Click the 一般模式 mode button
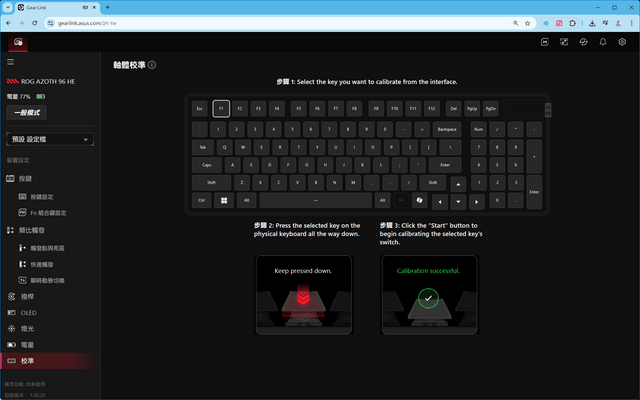 pos(27,113)
